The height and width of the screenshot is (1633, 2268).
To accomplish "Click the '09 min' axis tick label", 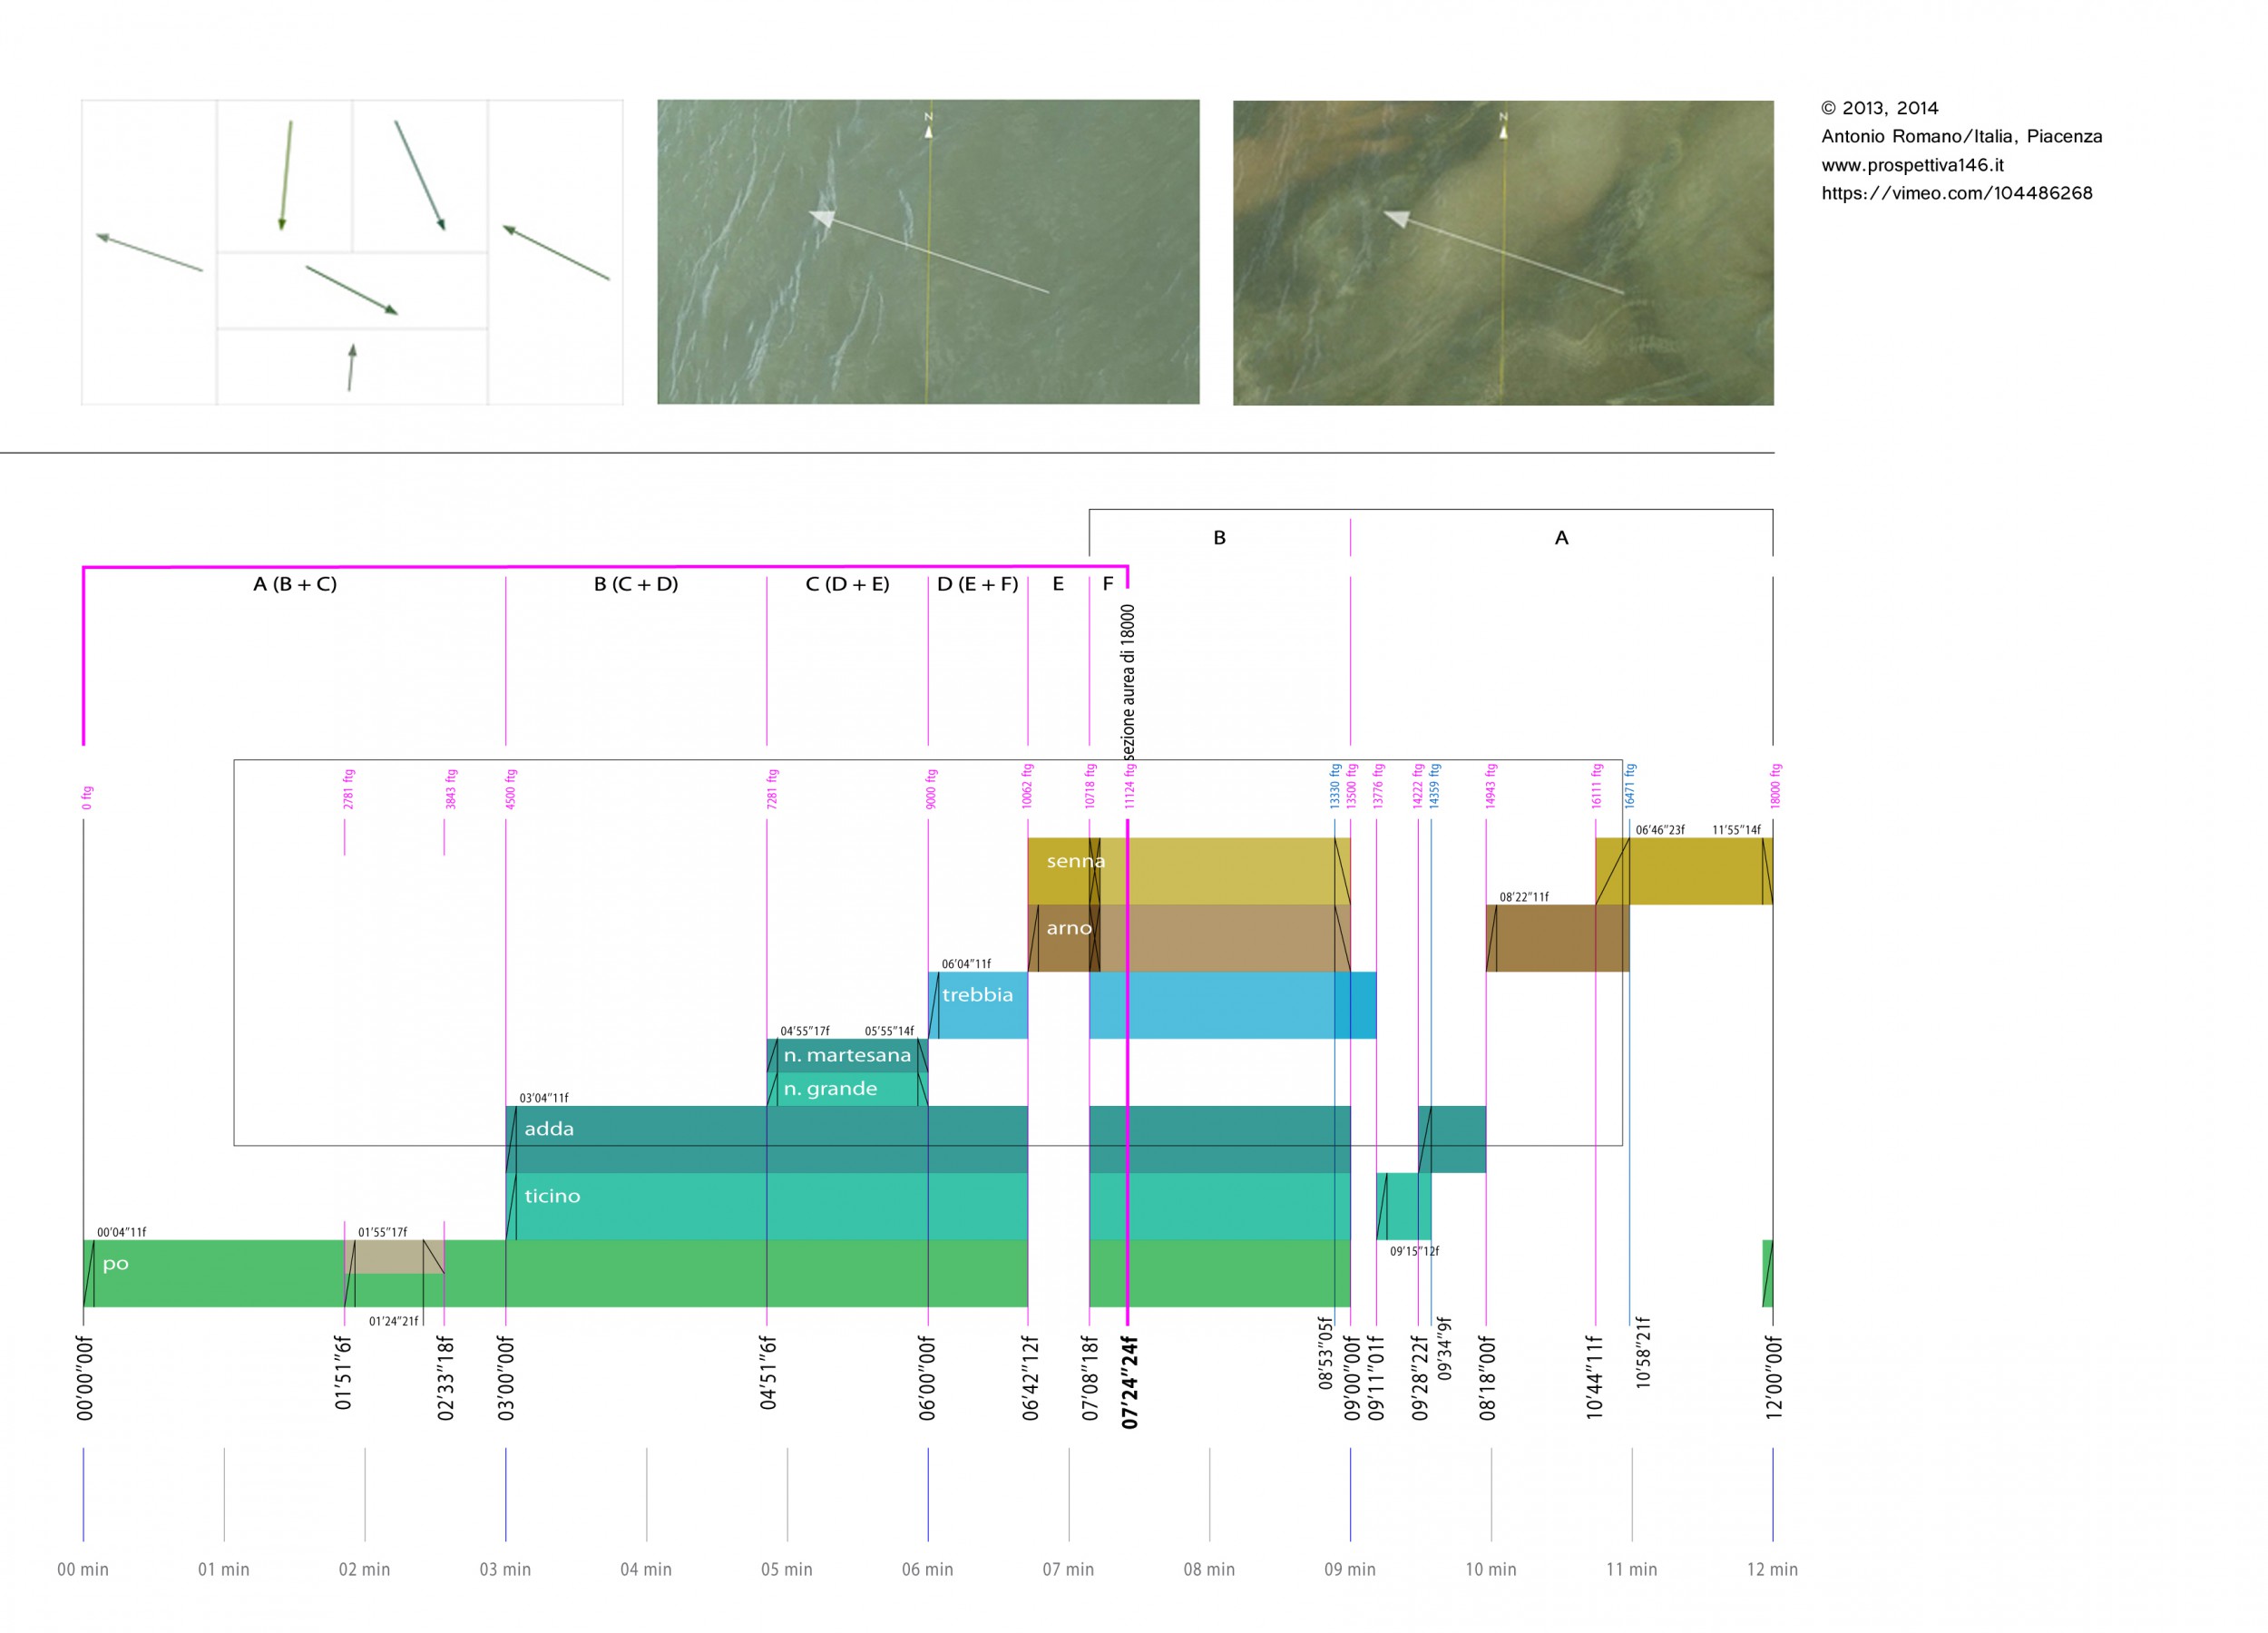I will pos(1349,1569).
